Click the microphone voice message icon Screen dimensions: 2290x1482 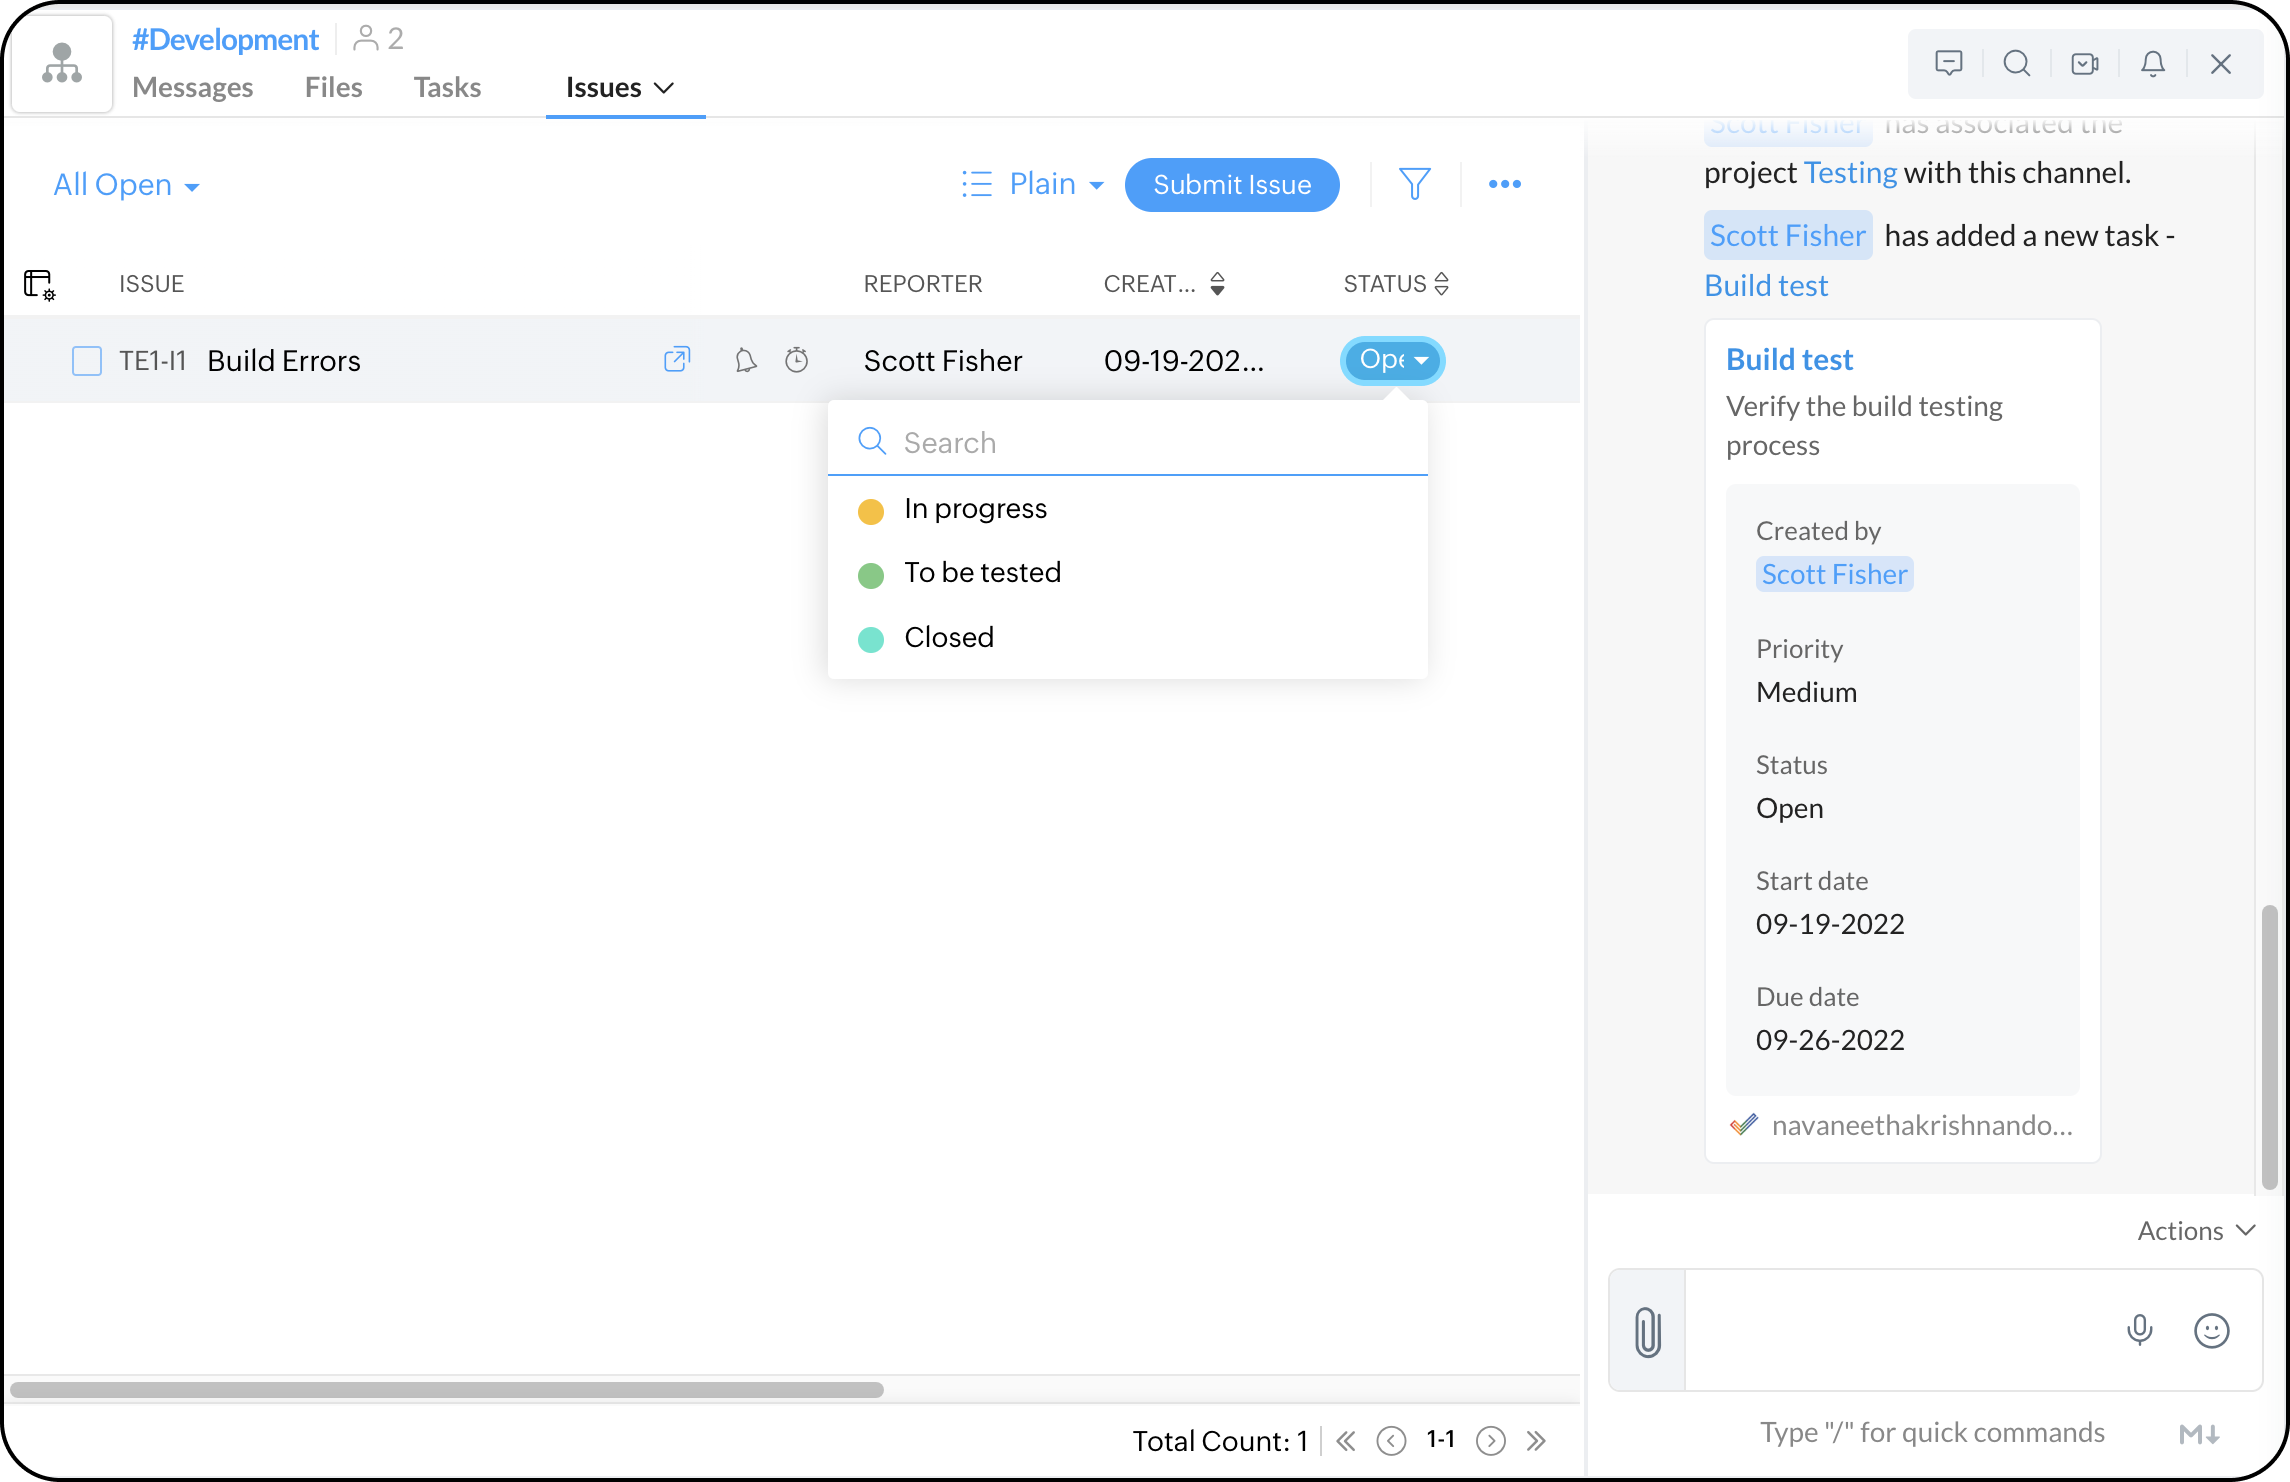coord(2139,1330)
